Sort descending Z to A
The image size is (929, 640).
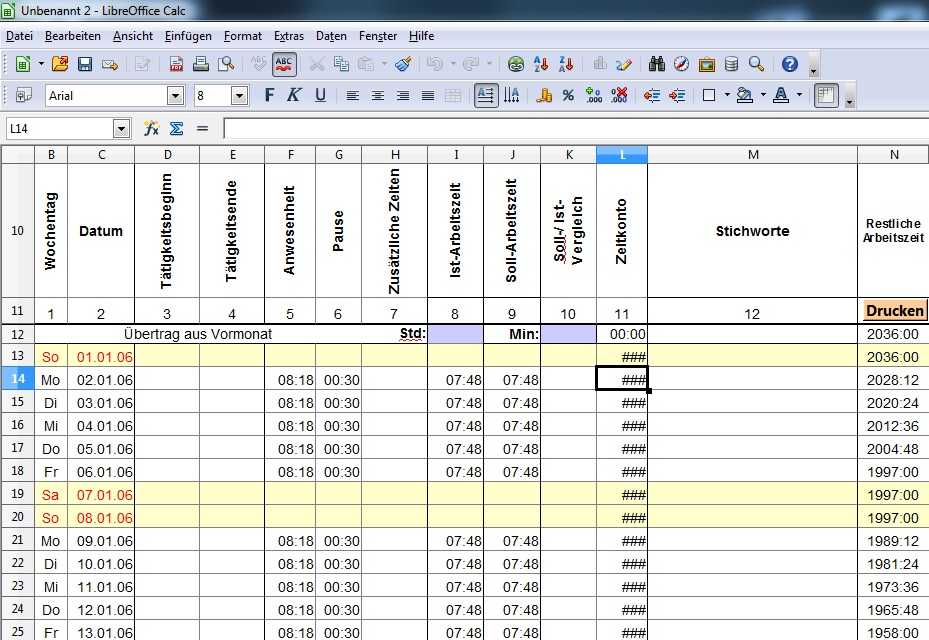point(566,64)
